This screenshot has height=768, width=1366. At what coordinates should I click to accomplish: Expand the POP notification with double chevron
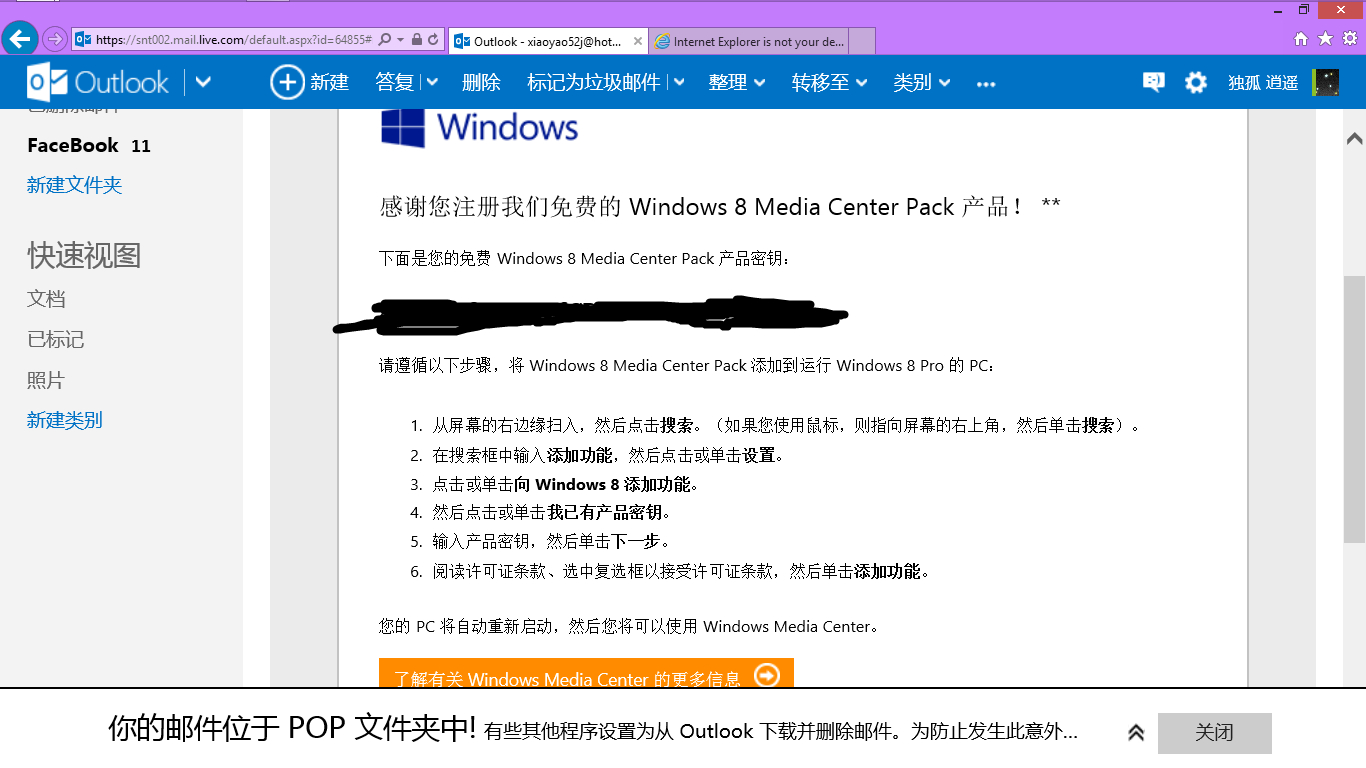point(1136,733)
